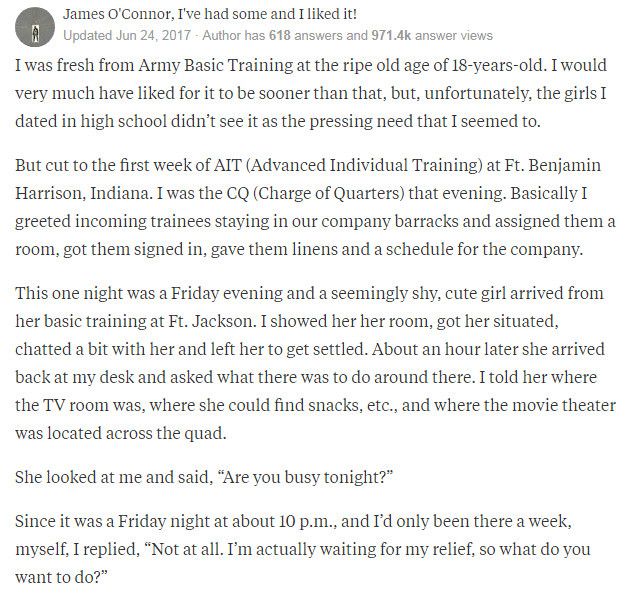The image size is (625, 592).
Task: Click the quote "Are you busy tonight?"
Action: (305, 477)
